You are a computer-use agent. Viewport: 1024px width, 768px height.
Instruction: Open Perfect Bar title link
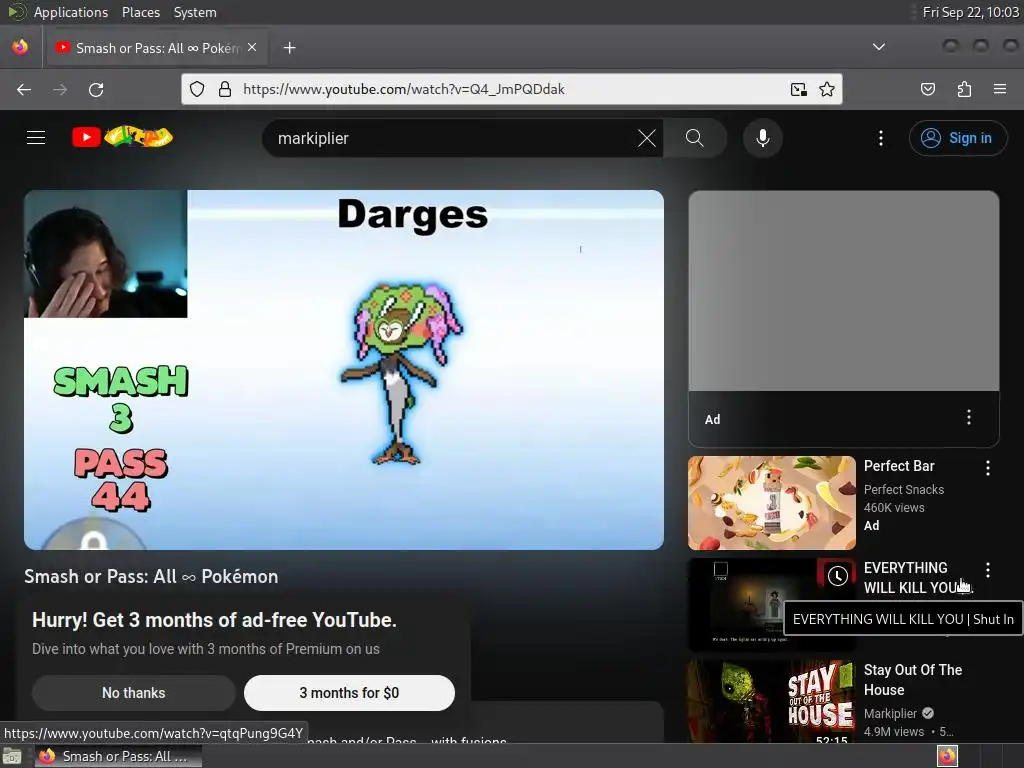[899, 466]
